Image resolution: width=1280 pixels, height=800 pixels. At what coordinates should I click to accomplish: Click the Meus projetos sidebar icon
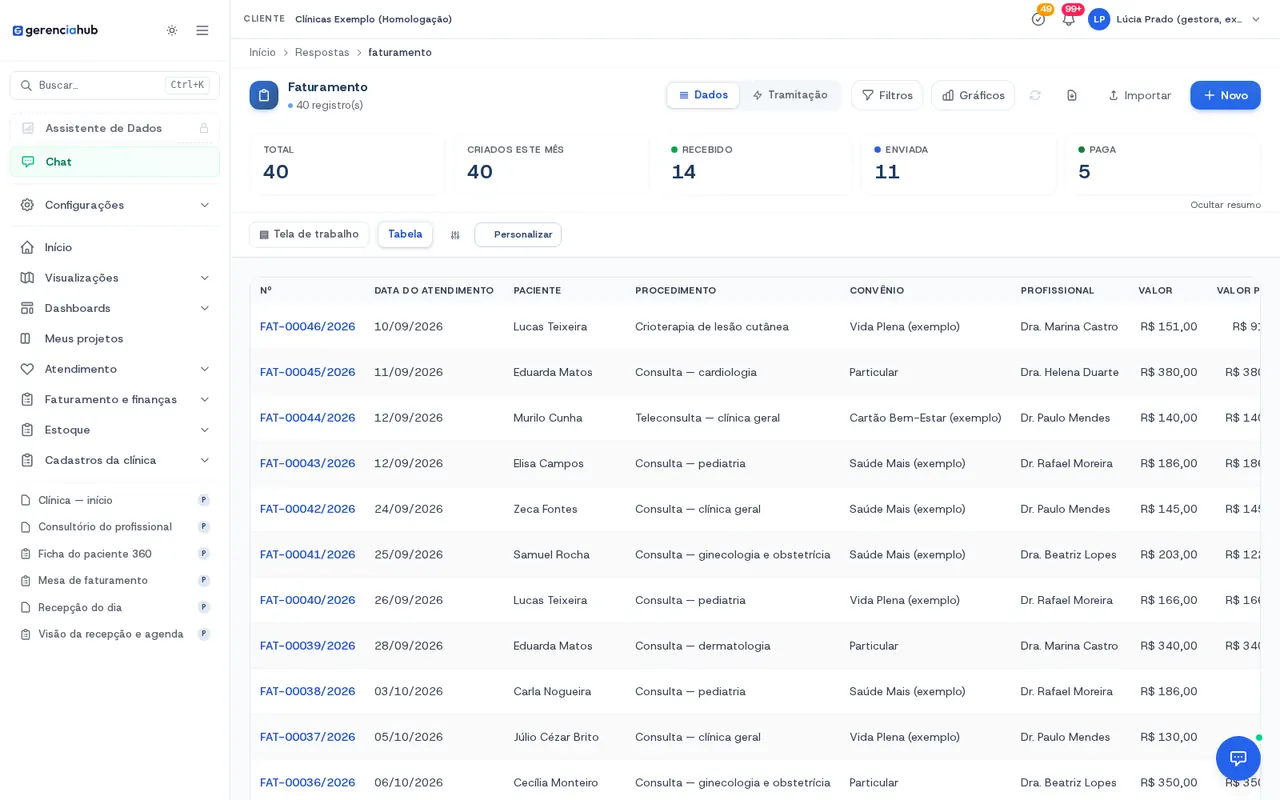[27, 339]
